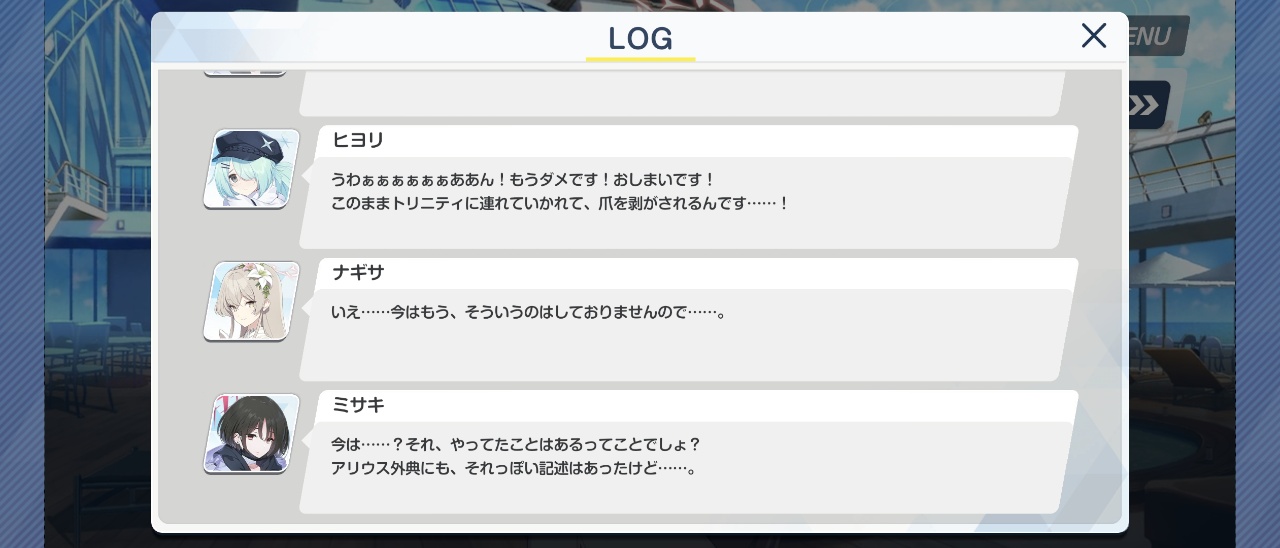
Task: Select the ナギサ speaker name label
Action: pyautogui.click(x=358, y=273)
